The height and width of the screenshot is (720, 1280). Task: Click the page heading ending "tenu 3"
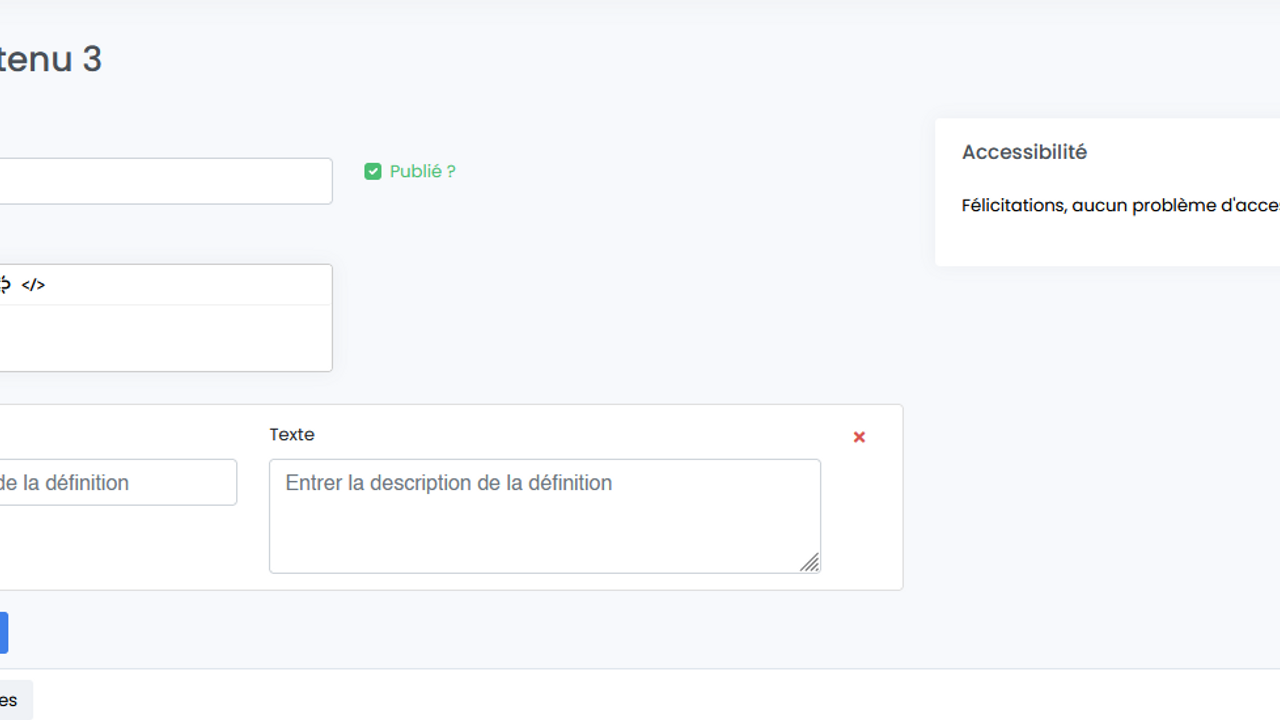[x=50, y=60]
